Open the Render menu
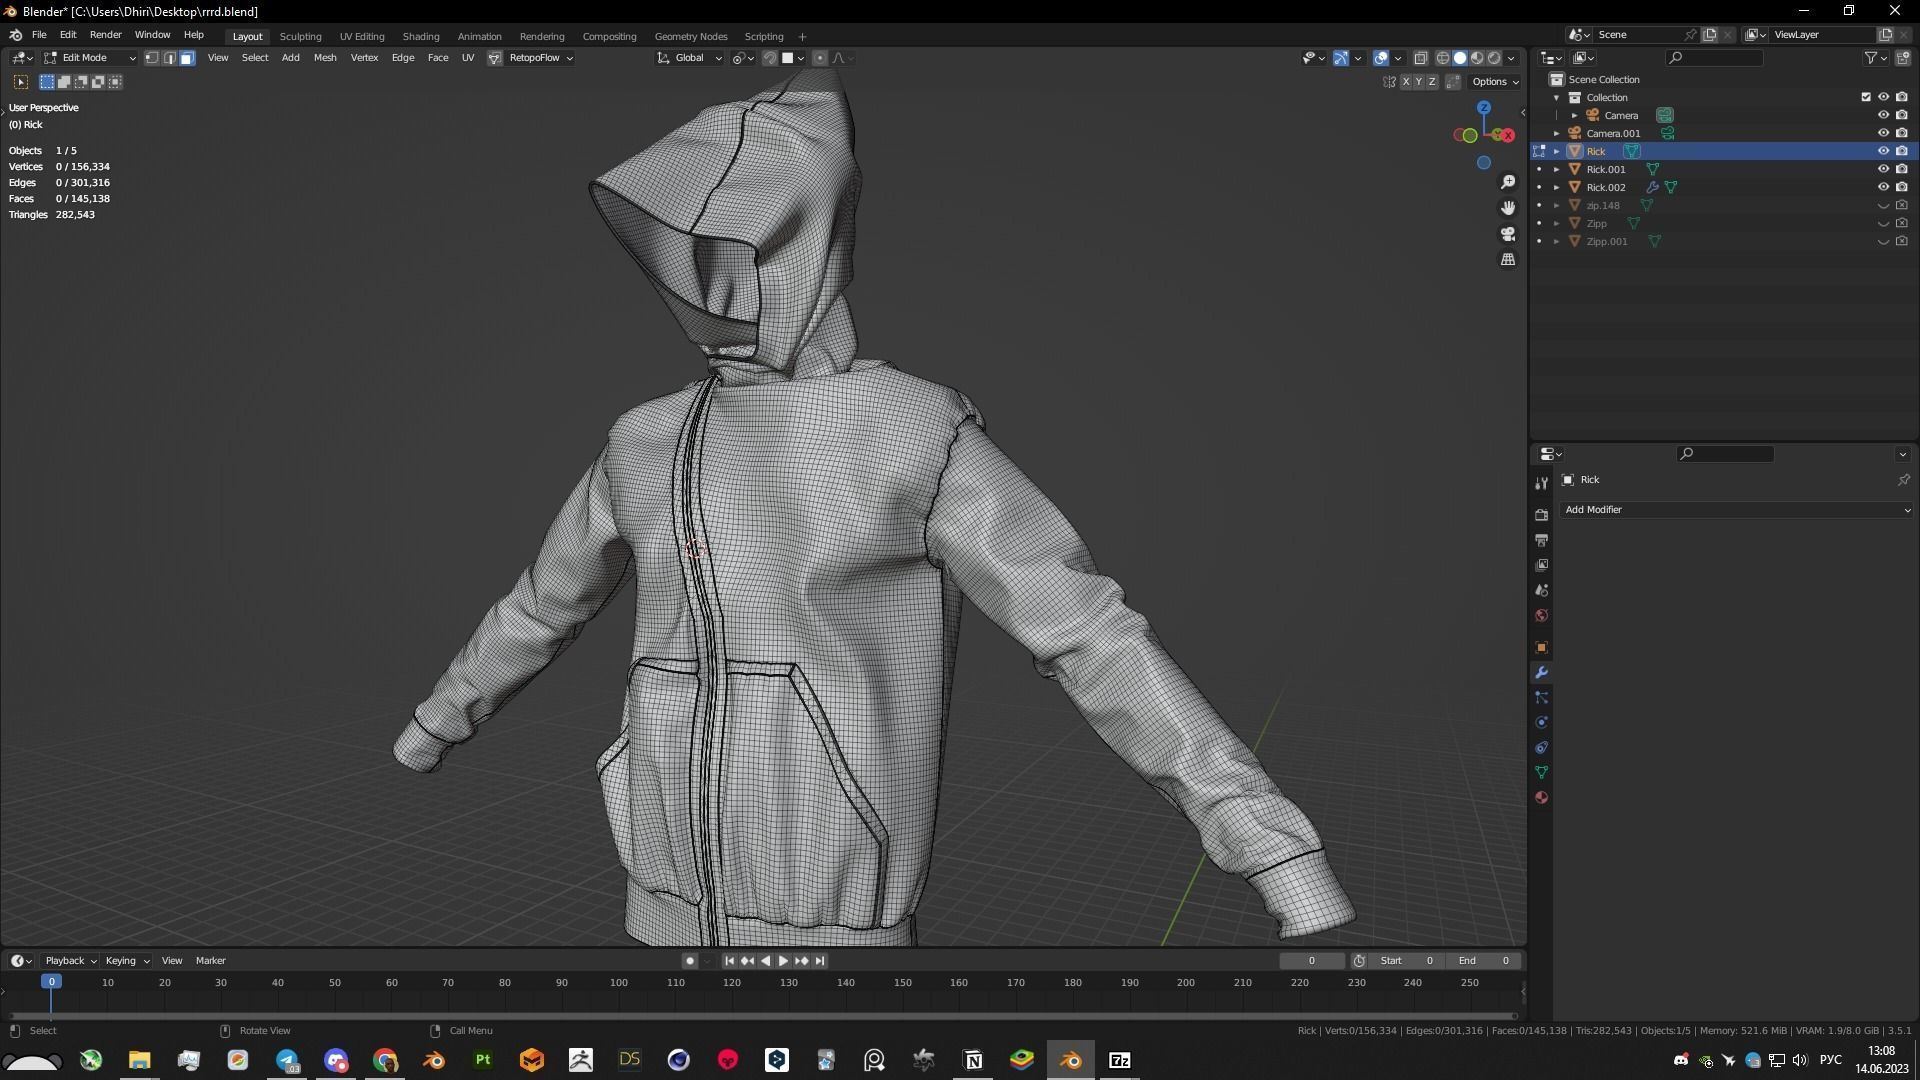Image resolution: width=1920 pixels, height=1080 pixels. pos(105,34)
